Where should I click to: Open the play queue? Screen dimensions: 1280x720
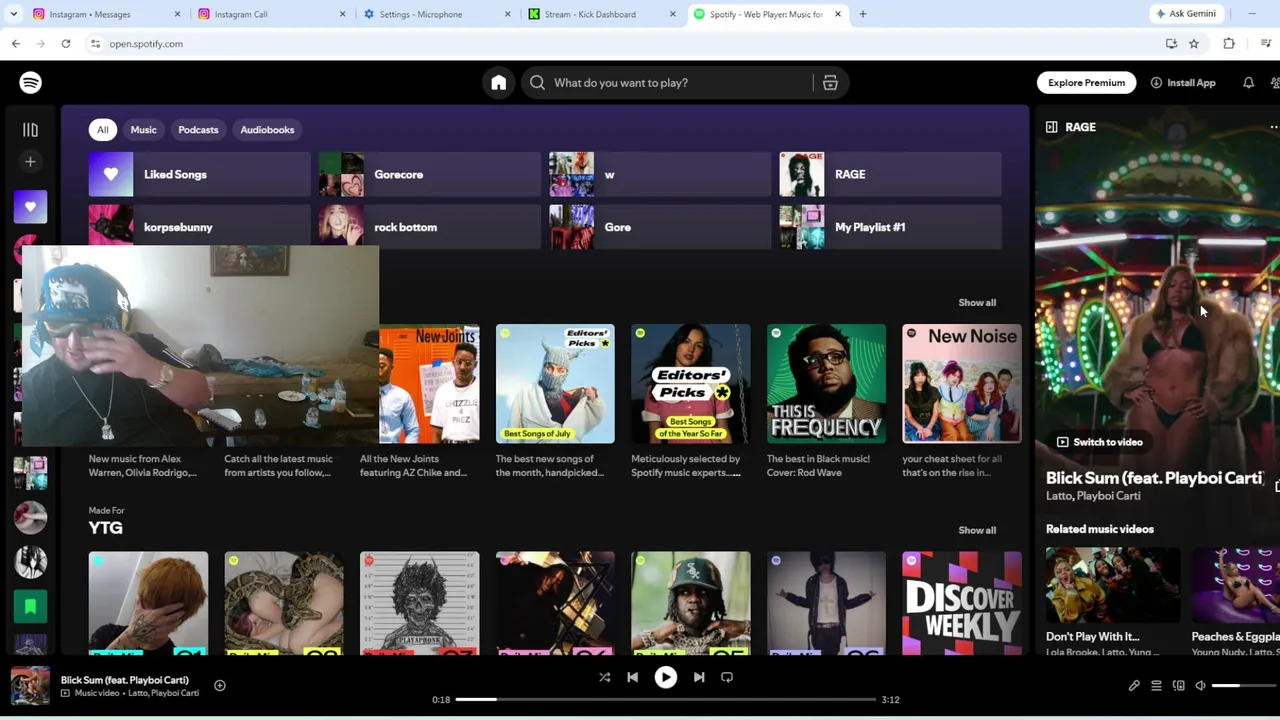coord(1156,686)
